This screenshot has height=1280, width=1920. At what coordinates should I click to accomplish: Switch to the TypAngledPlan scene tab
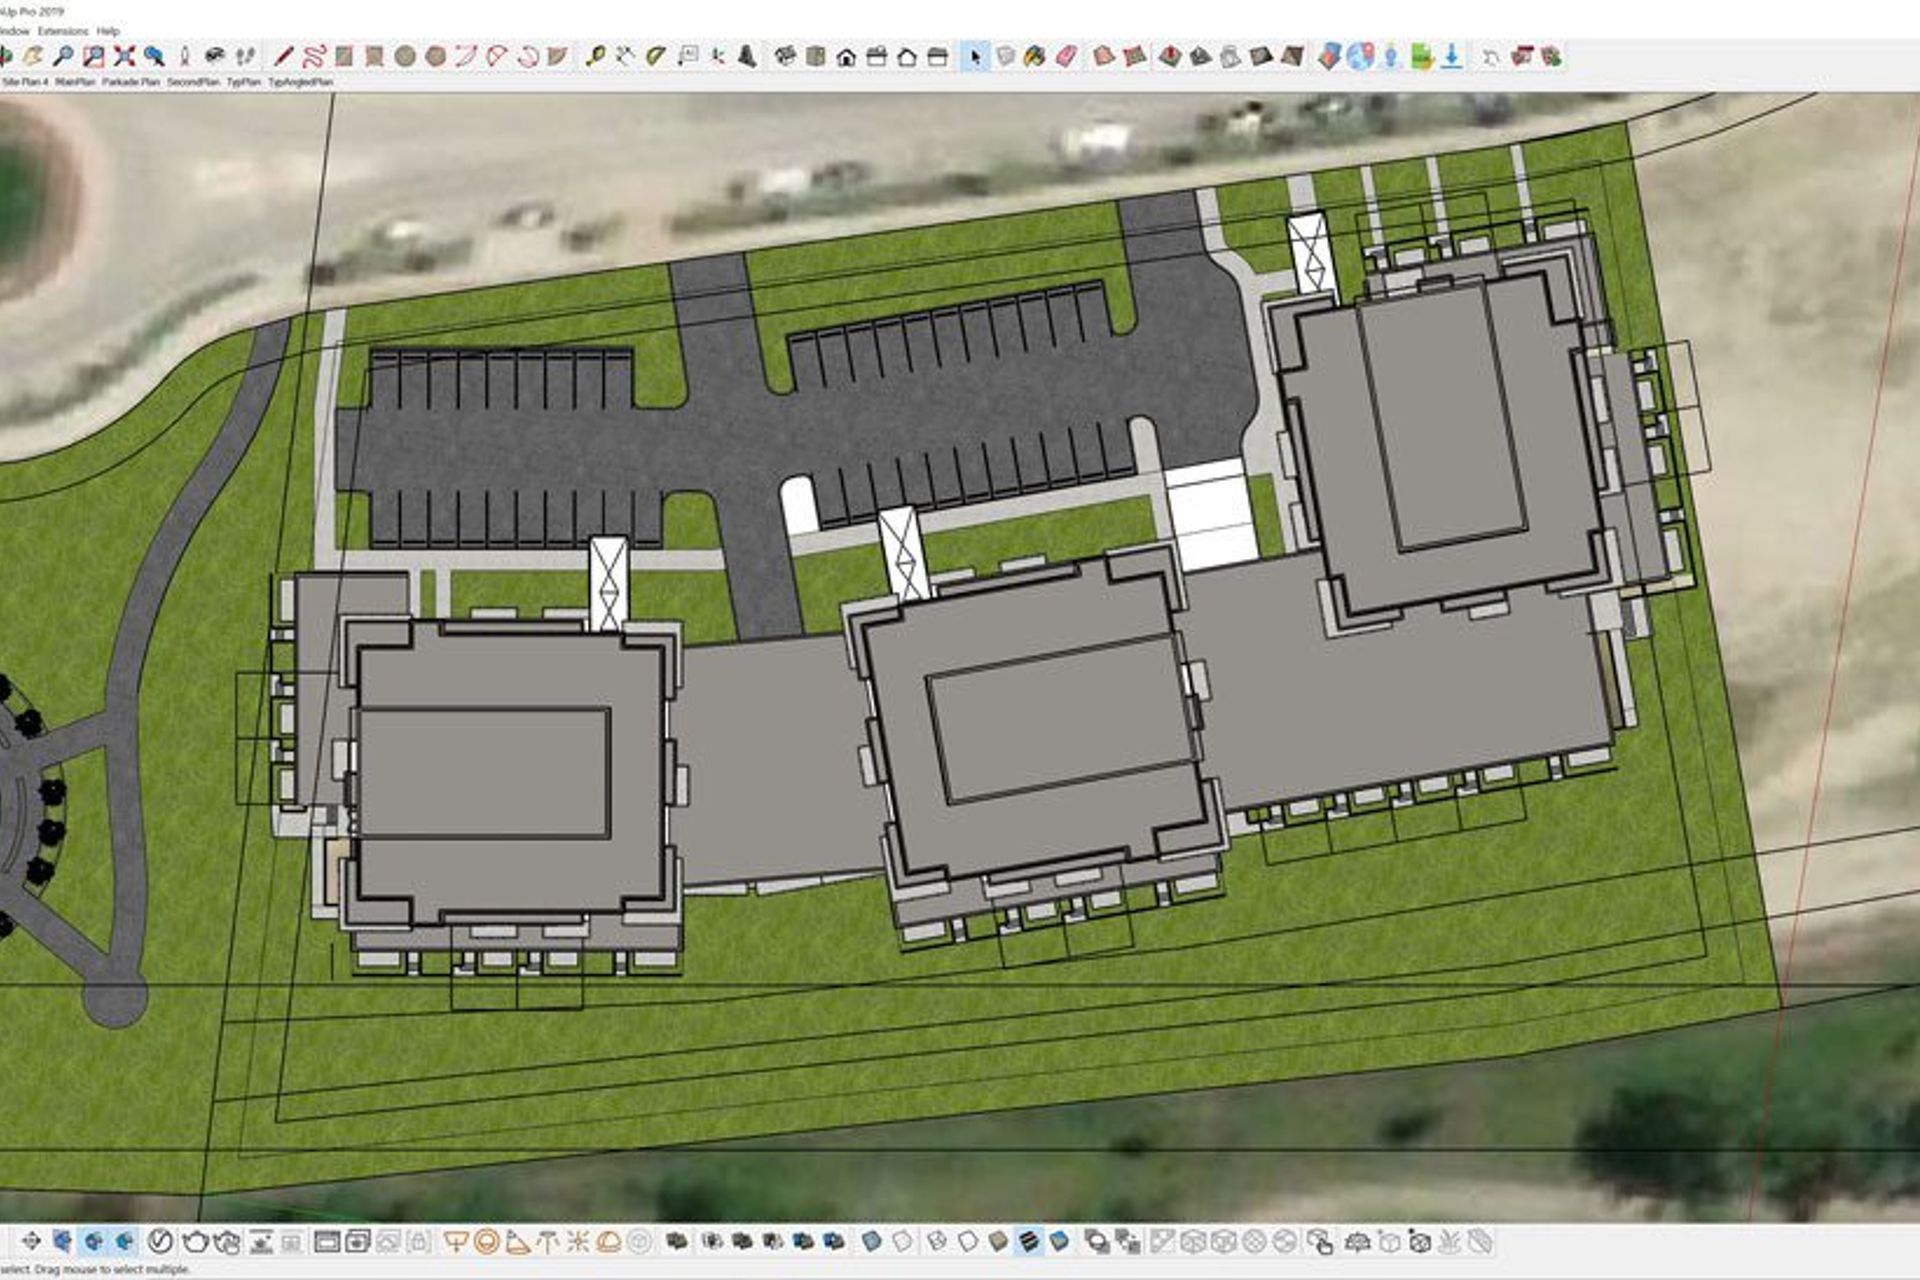point(297,83)
